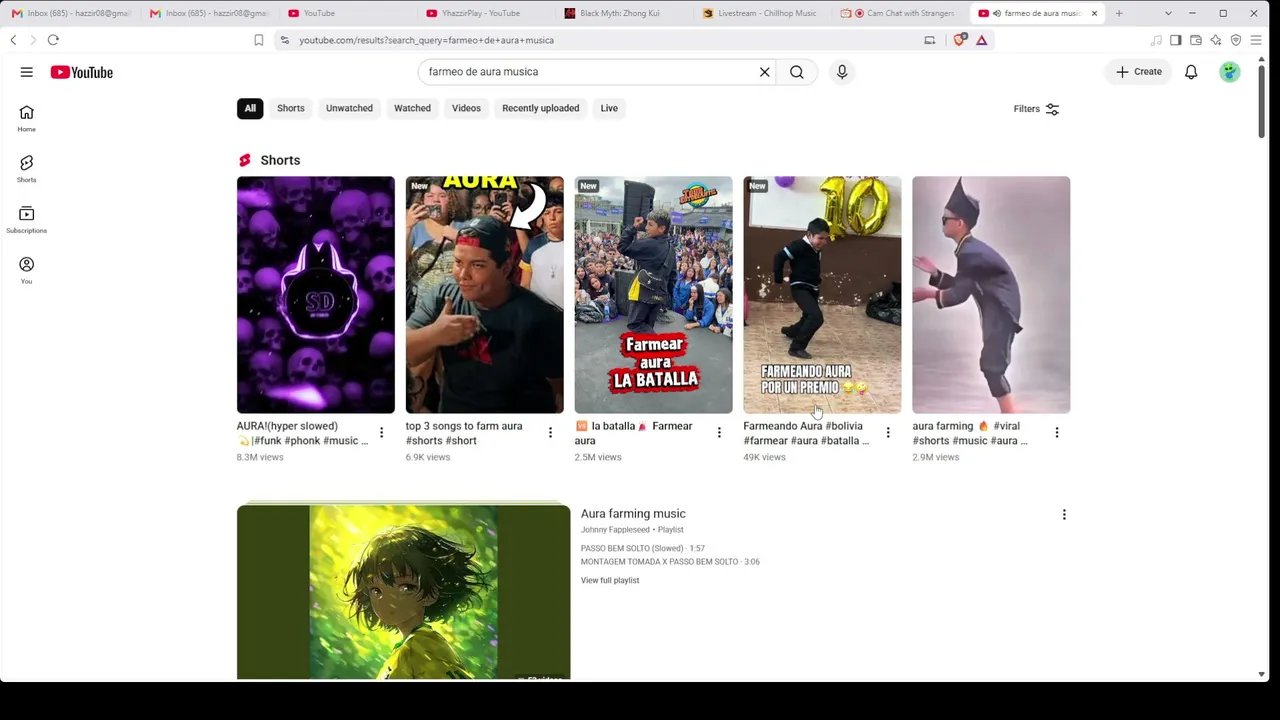This screenshot has height=720, width=1280.
Task: Open the Aura farming music playlist title
Action: (x=633, y=514)
